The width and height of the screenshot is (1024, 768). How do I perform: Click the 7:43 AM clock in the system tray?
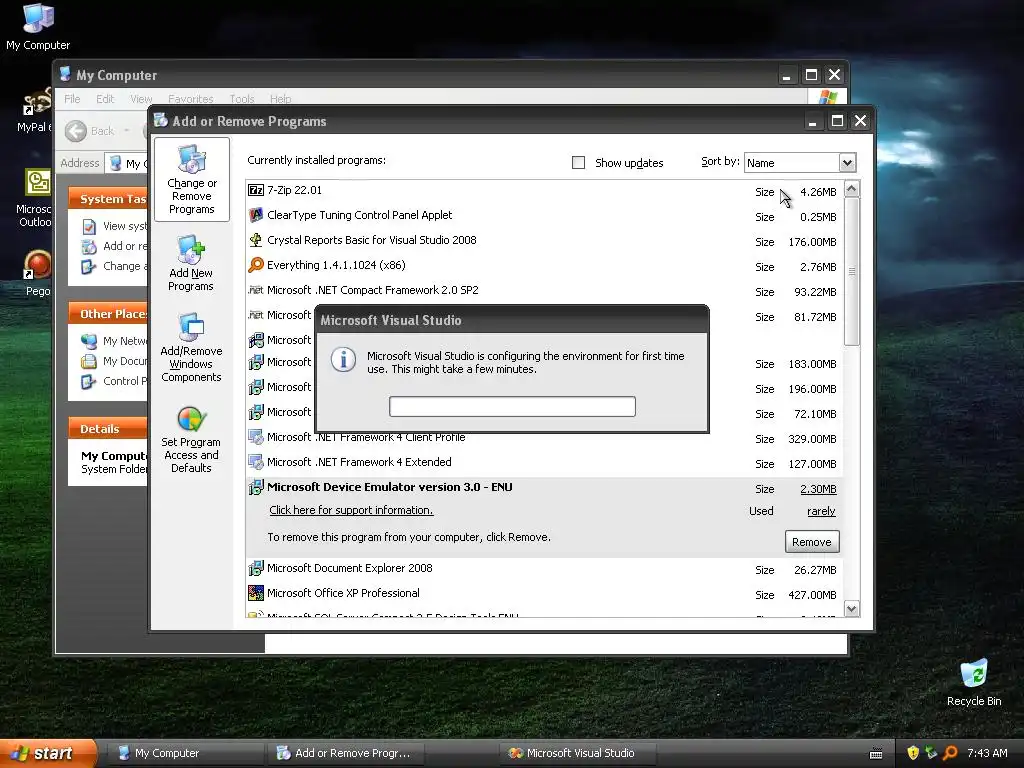(x=987, y=753)
